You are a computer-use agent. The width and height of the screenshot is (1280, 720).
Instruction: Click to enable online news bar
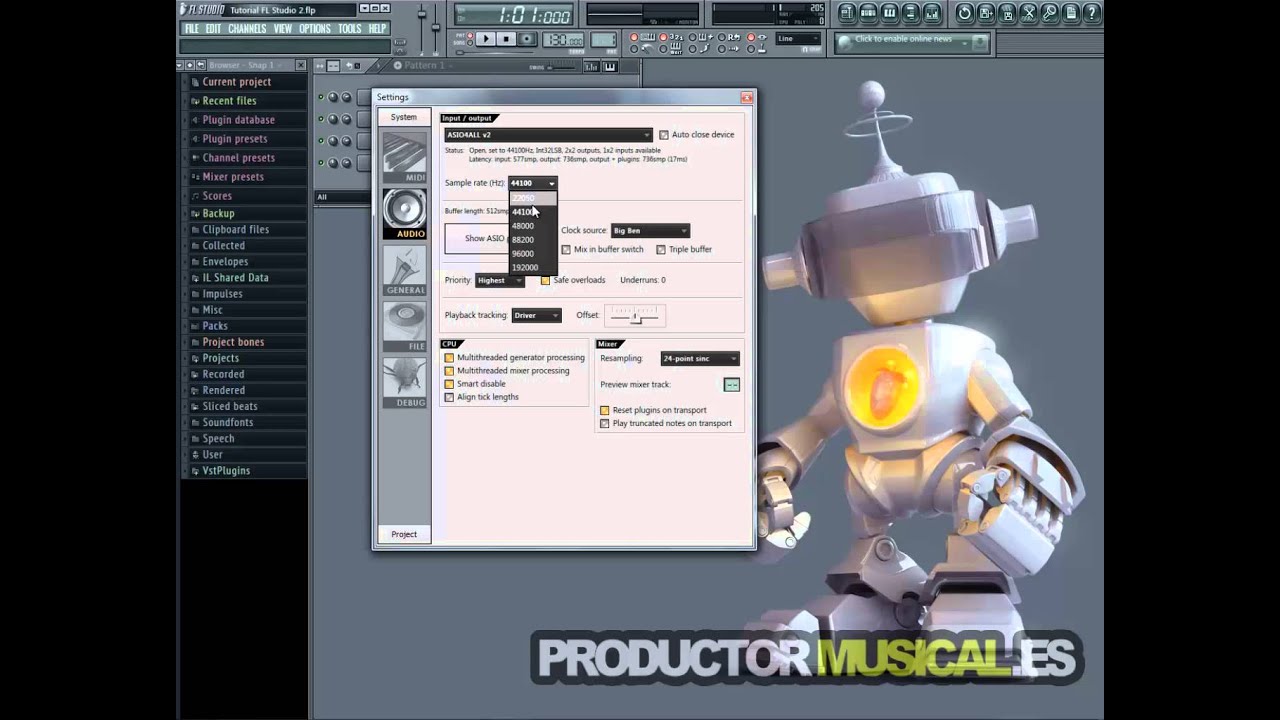tap(912, 41)
